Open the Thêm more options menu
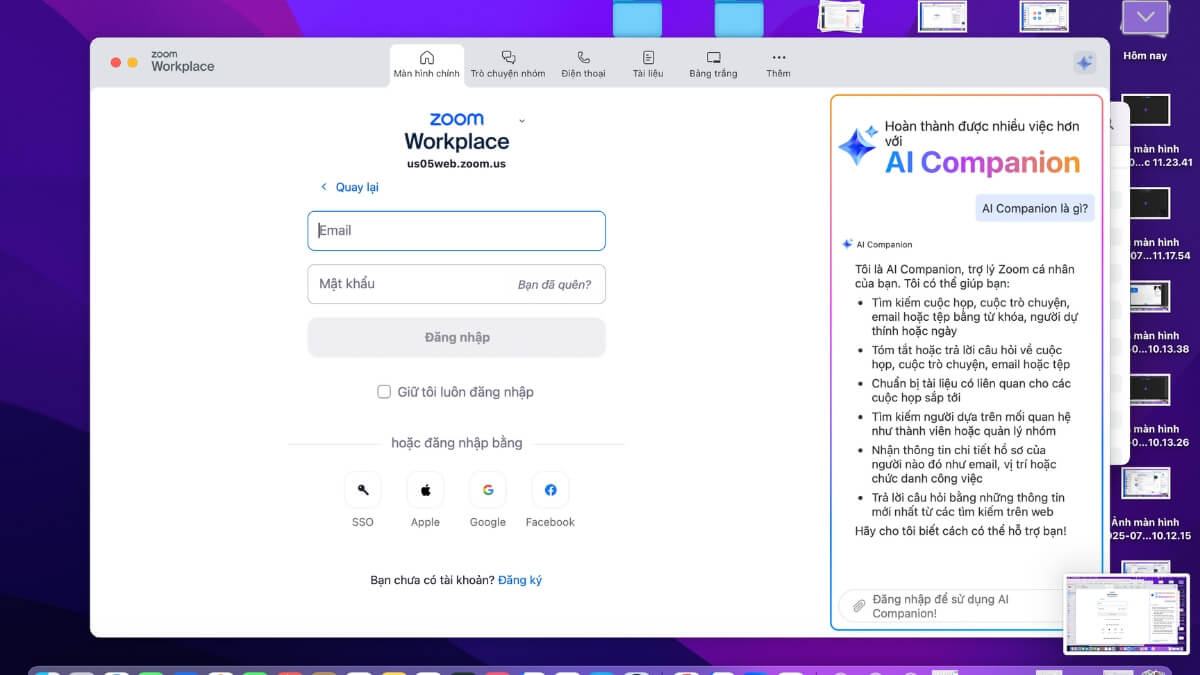This screenshot has width=1200, height=675. click(778, 64)
